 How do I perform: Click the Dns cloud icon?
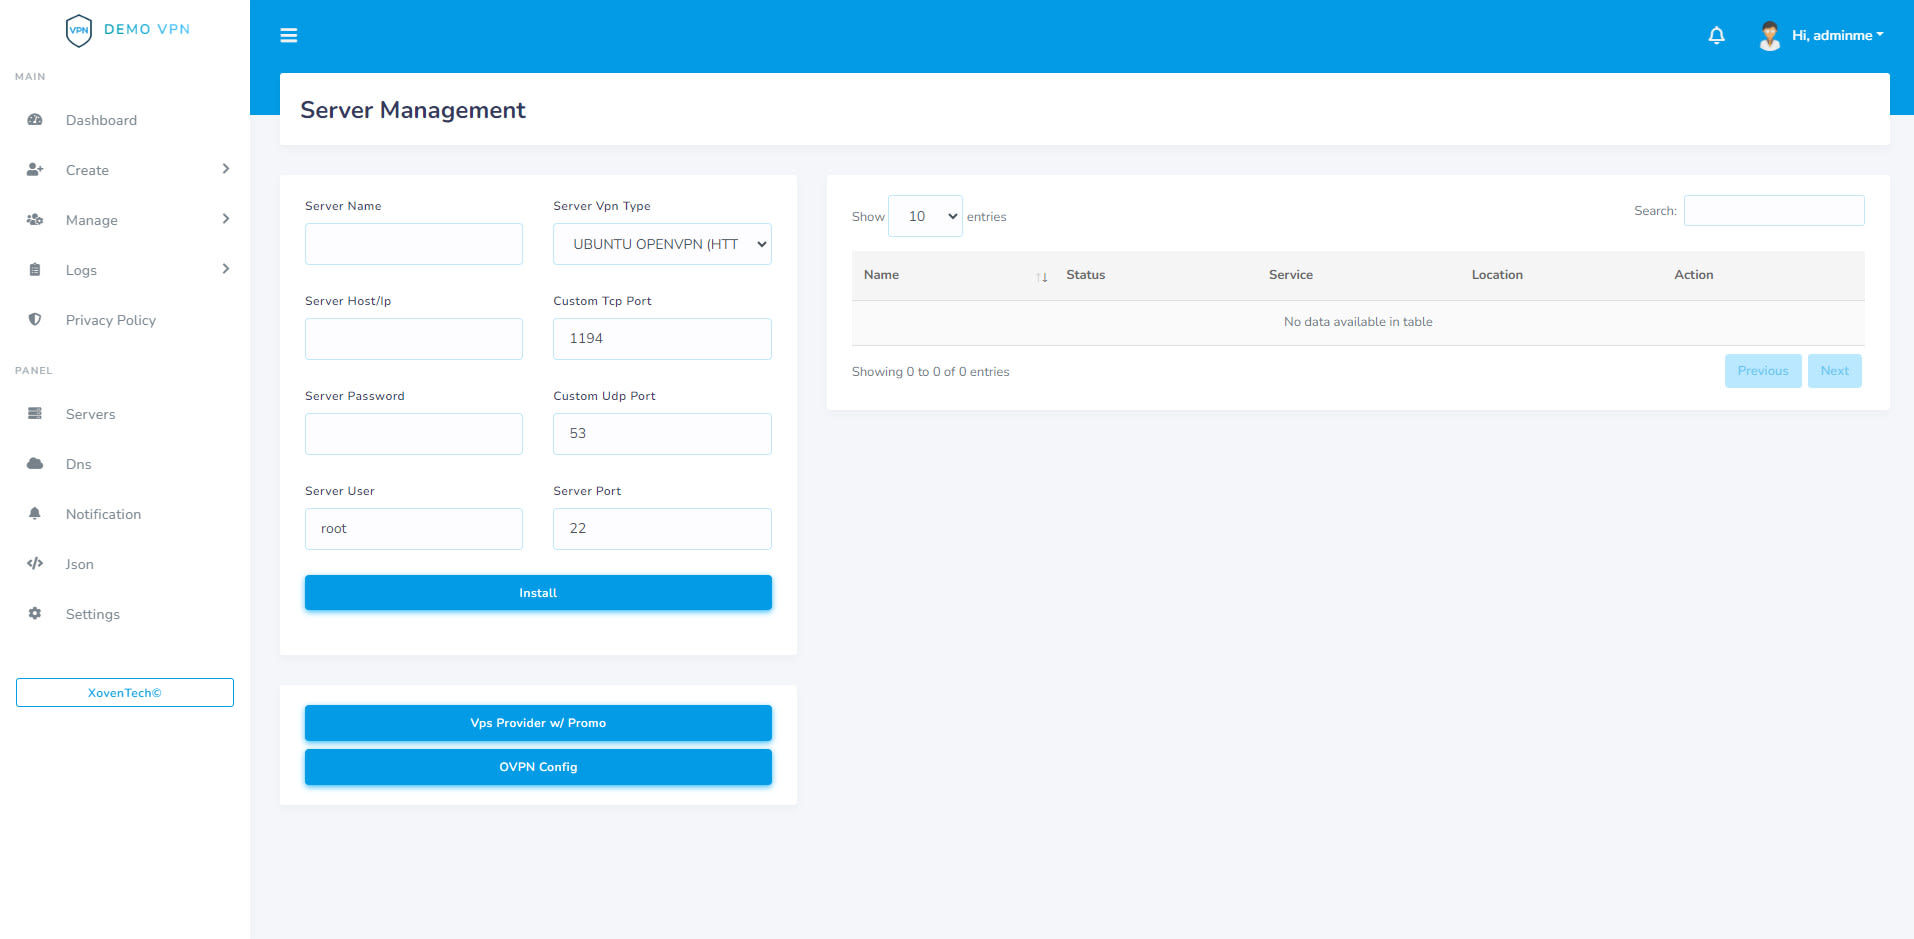coord(35,464)
